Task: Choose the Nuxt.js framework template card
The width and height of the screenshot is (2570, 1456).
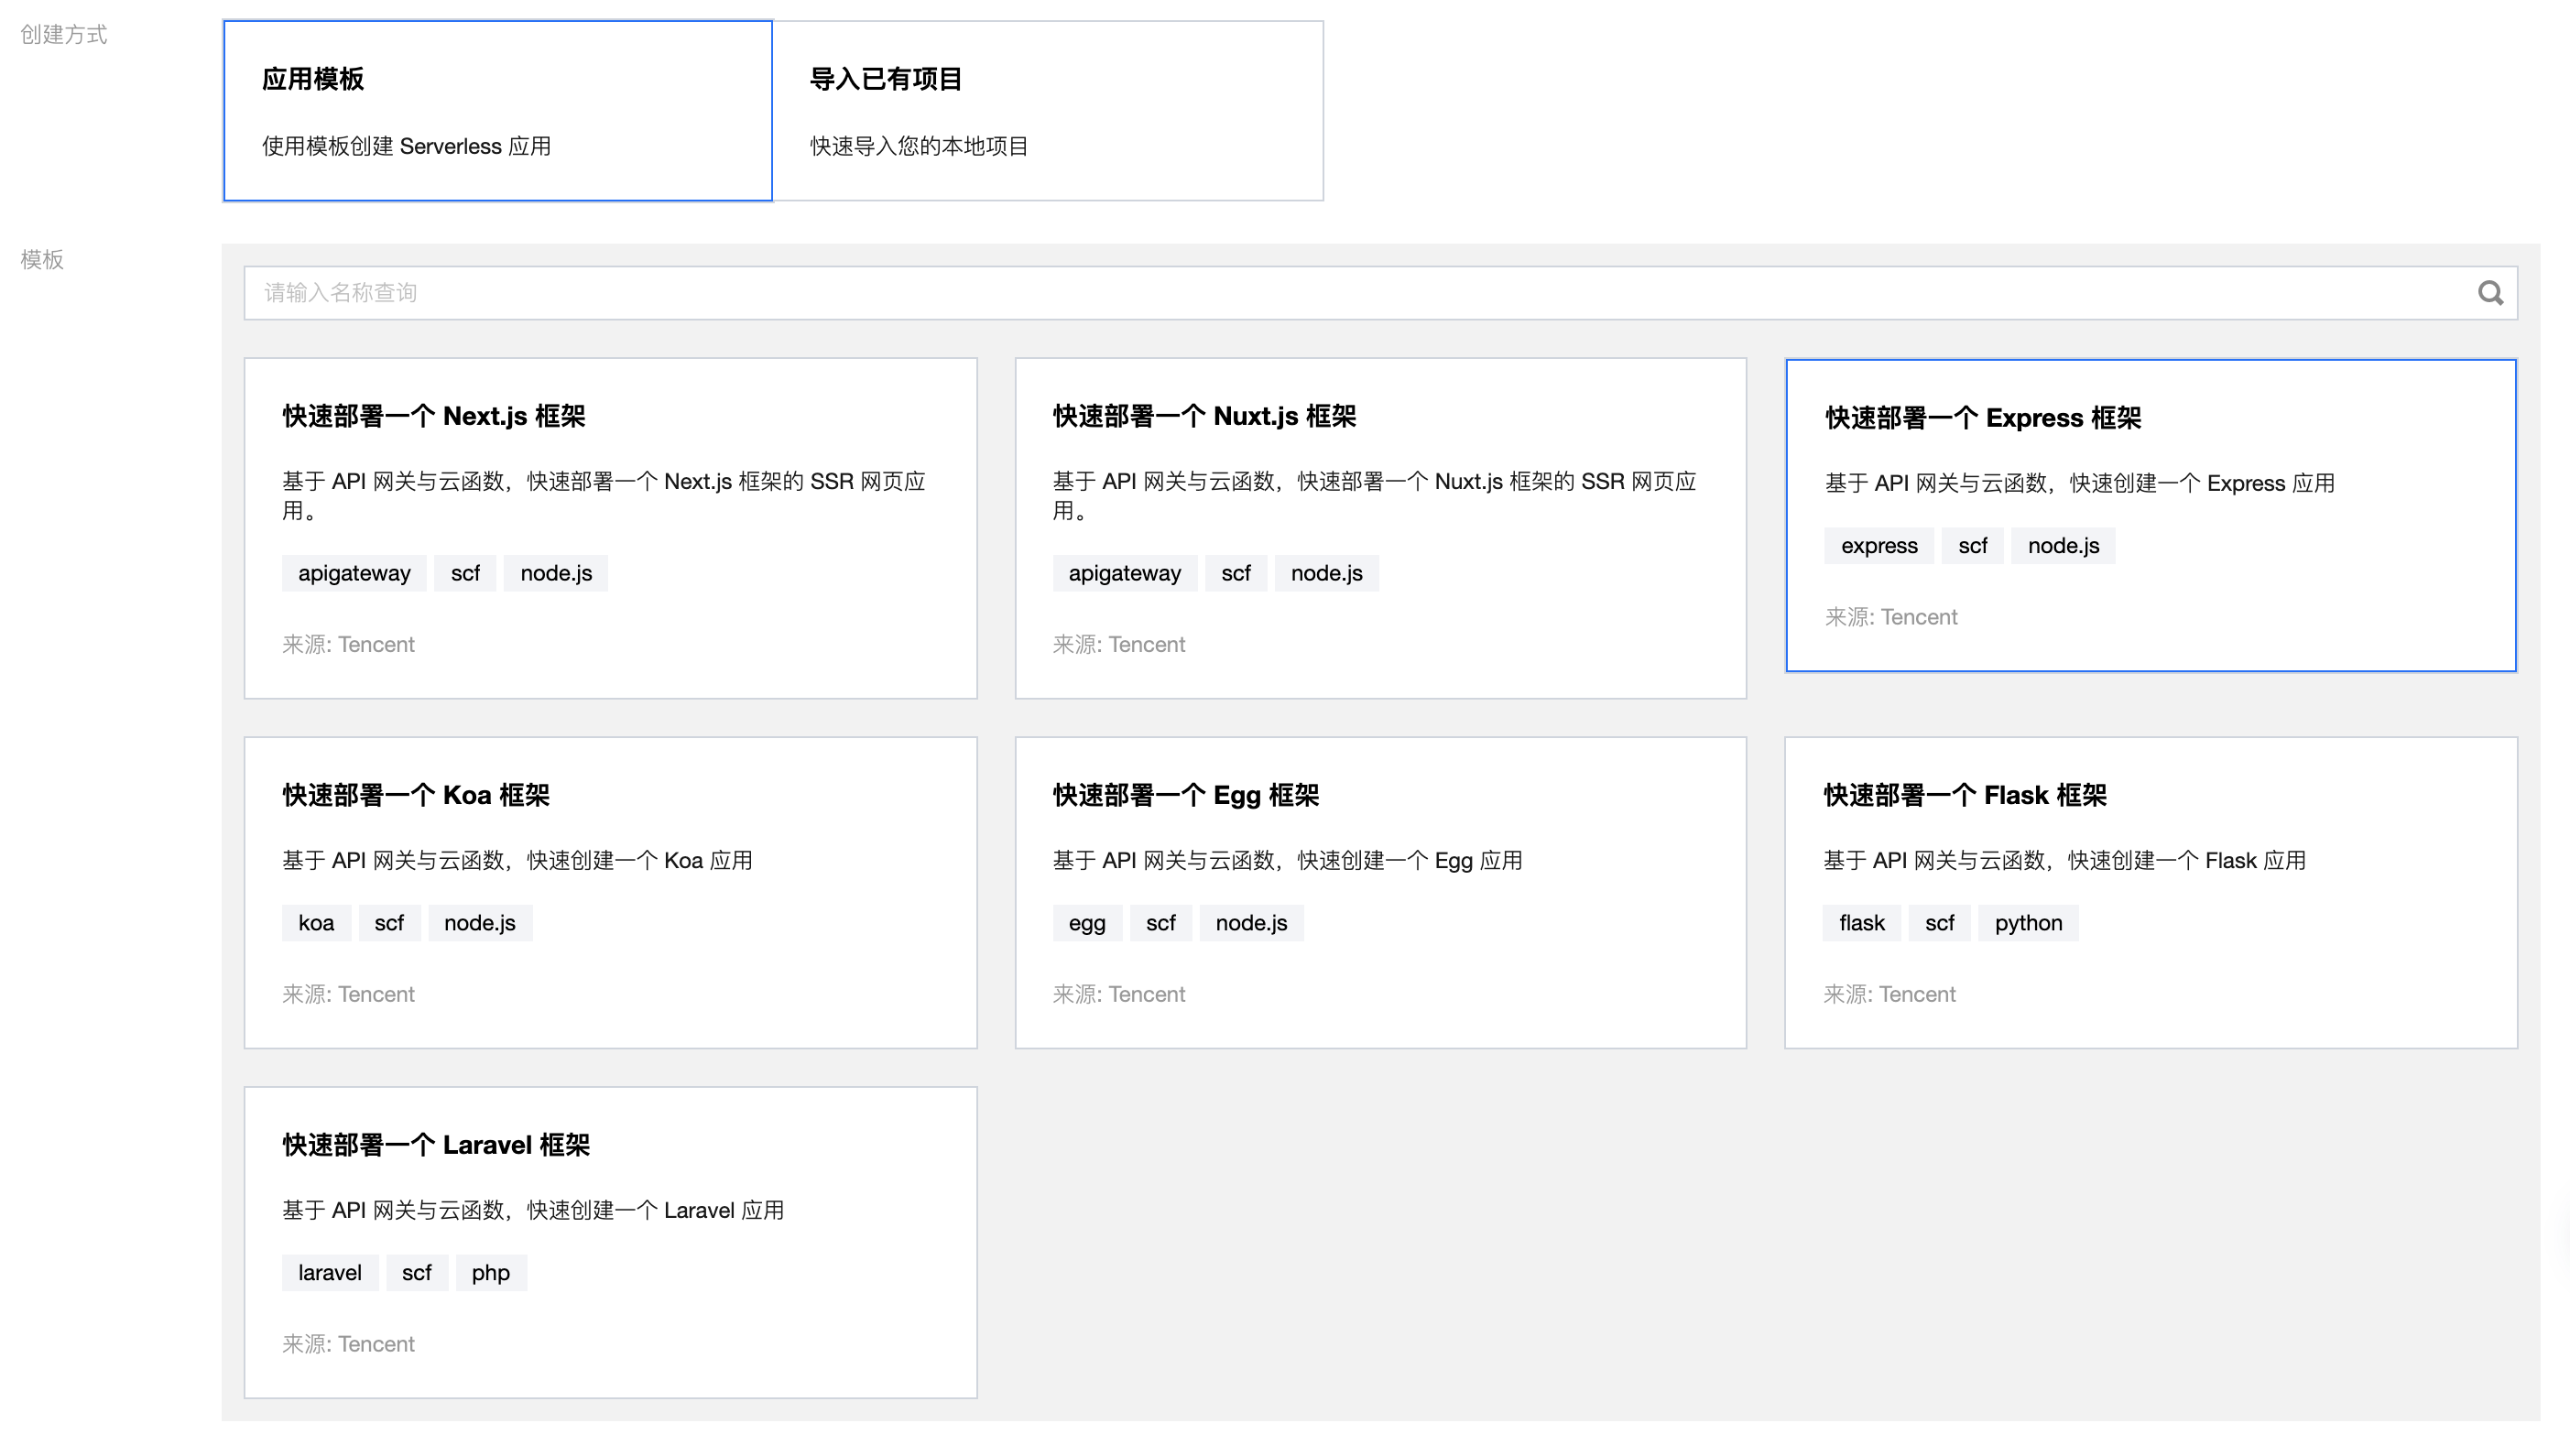Action: click(x=1380, y=528)
